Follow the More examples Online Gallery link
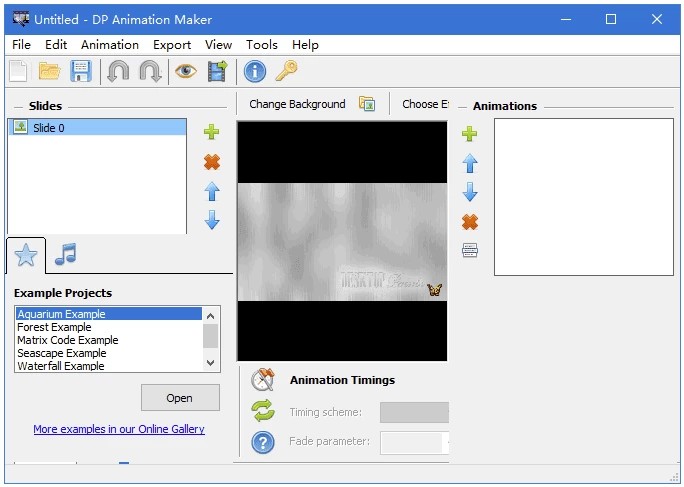This screenshot has height=487, width=684. coord(119,429)
